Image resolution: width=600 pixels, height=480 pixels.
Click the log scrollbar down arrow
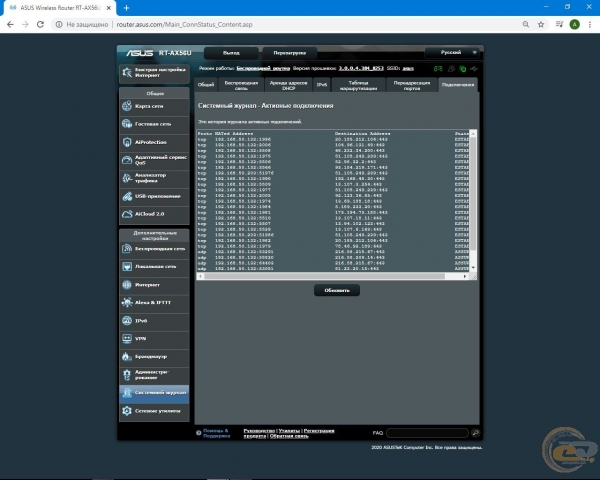click(473, 268)
